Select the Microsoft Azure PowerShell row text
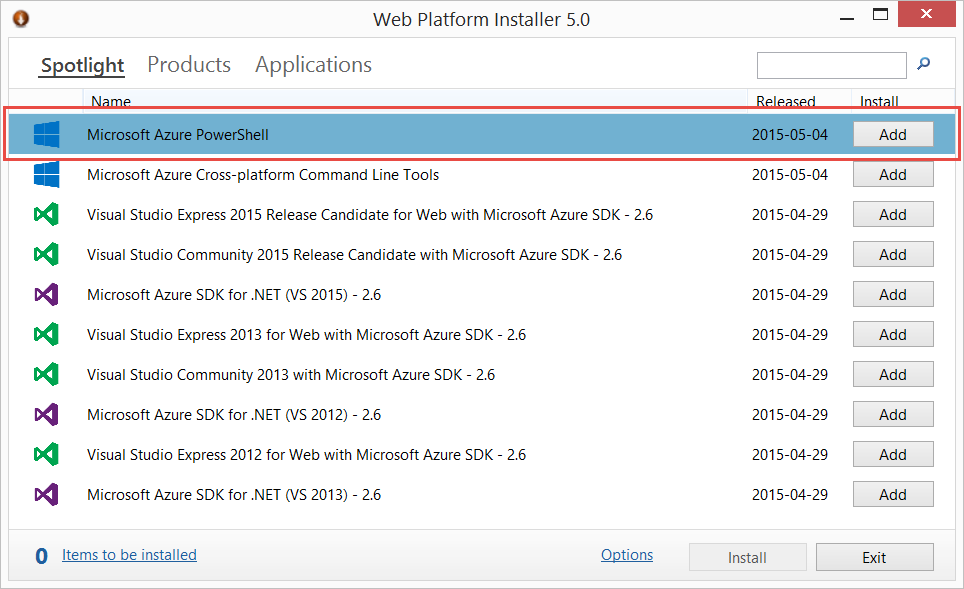The width and height of the screenshot is (964, 589). click(x=178, y=135)
